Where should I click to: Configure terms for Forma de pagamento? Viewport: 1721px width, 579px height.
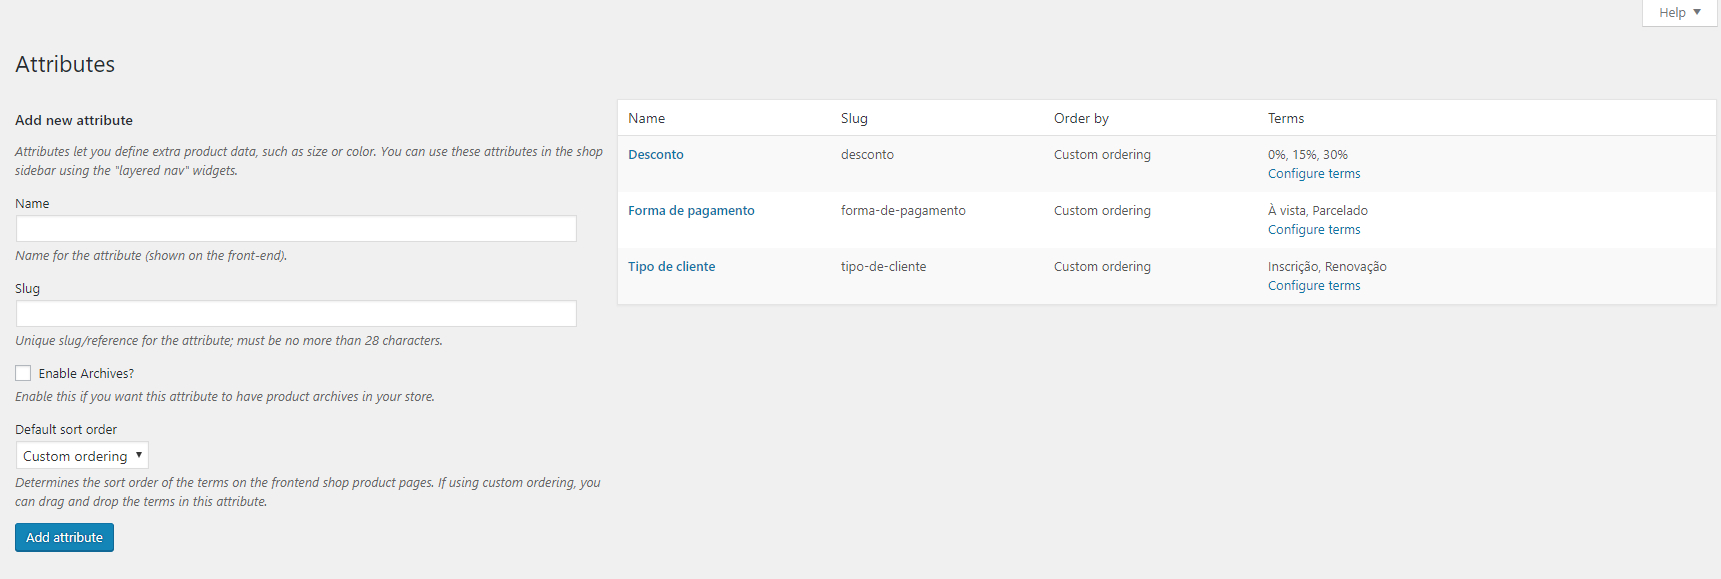click(x=1314, y=230)
